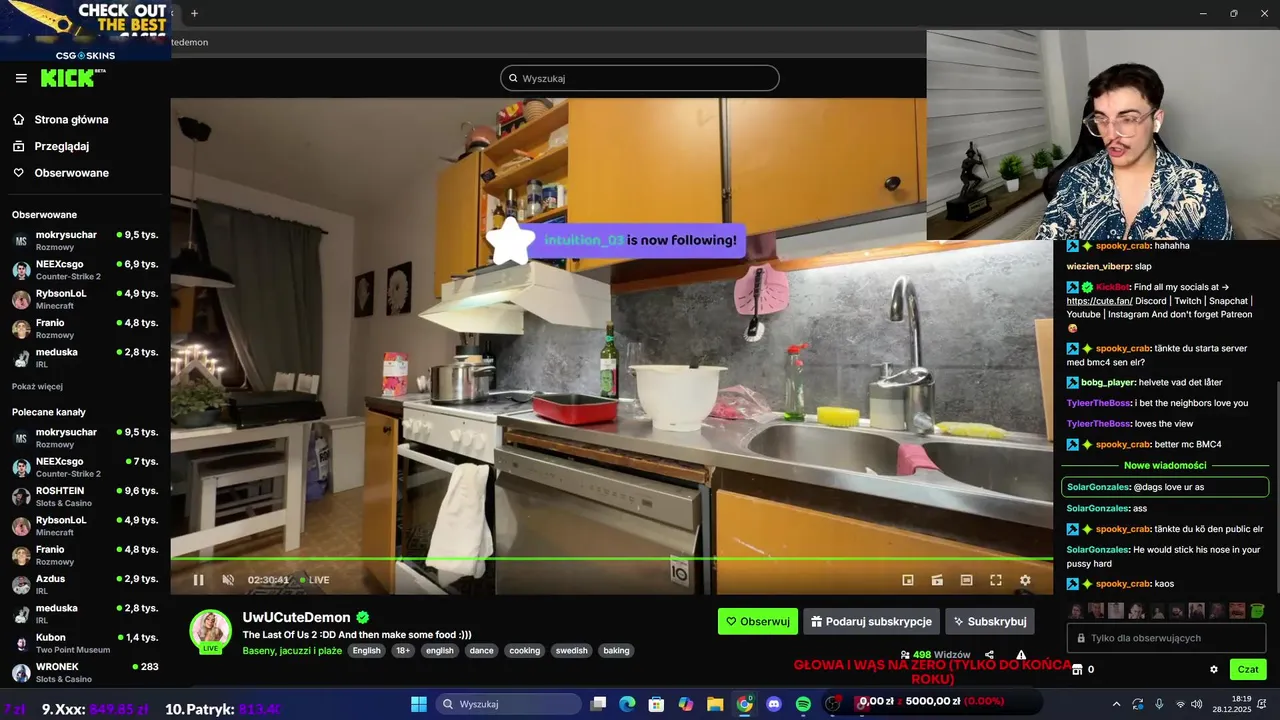Click the green video progress bar
The image size is (1280, 720).
click(x=612, y=559)
